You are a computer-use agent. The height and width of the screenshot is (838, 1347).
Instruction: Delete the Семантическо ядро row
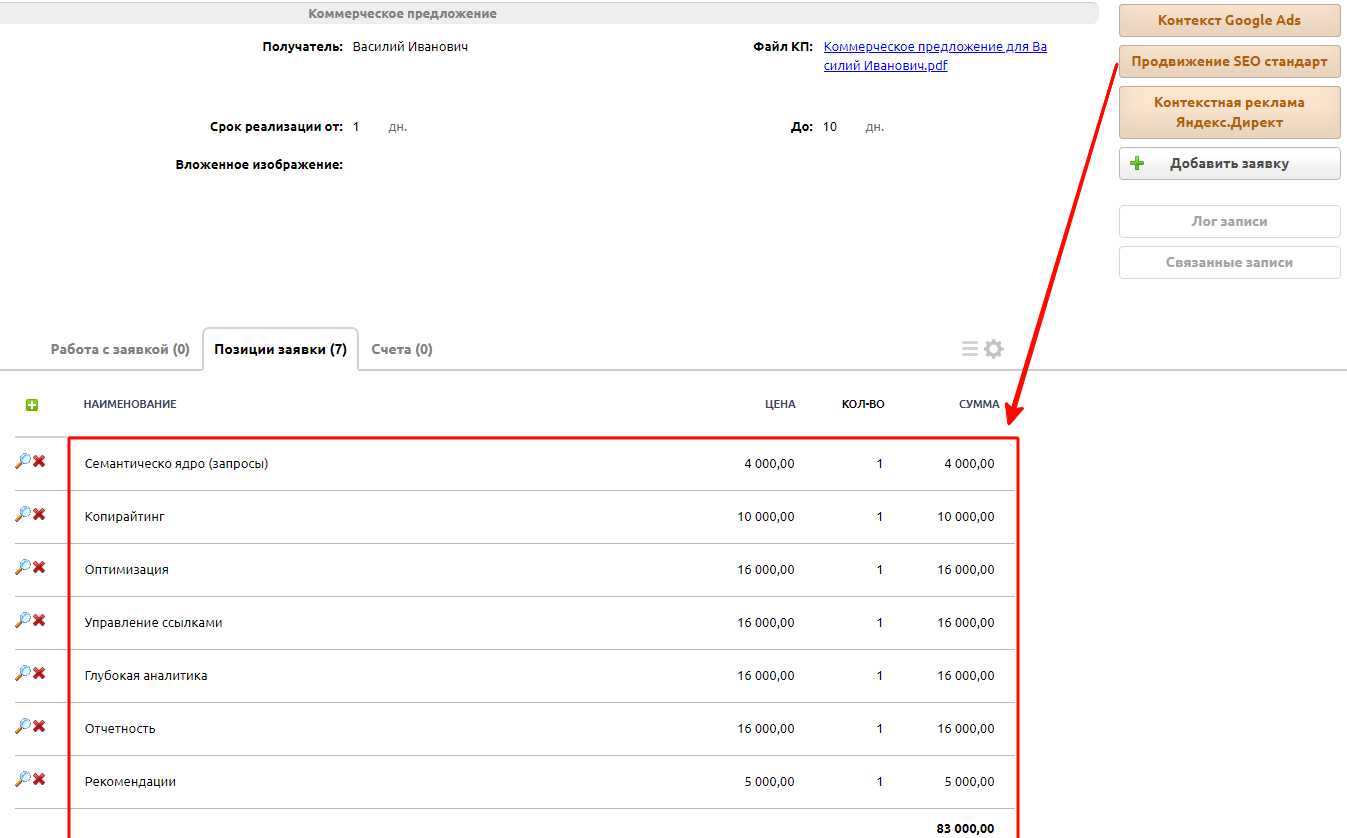coord(39,461)
